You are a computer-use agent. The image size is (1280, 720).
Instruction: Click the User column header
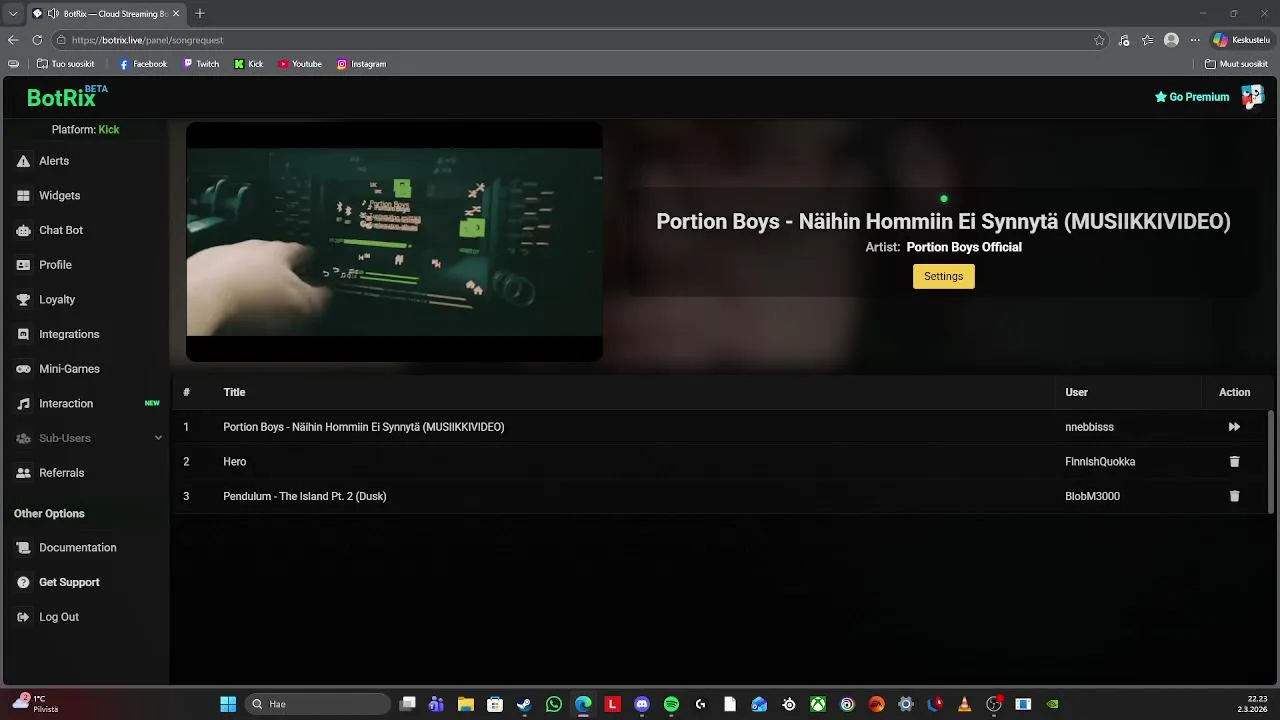tap(1076, 392)
